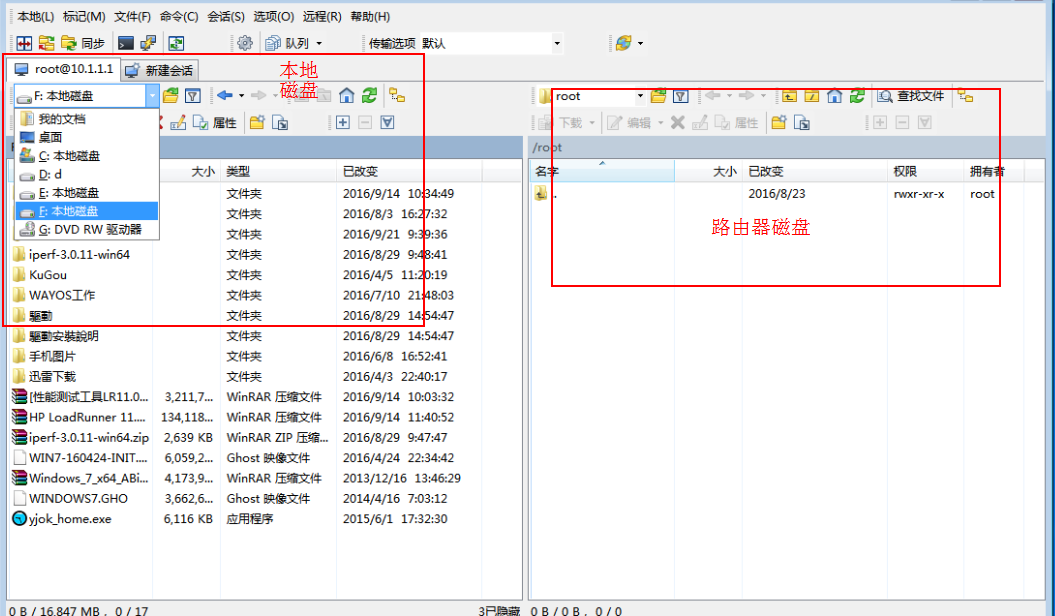Click the remote panel Home icon
Viewport: 1055px width, 616px height.
836,96
